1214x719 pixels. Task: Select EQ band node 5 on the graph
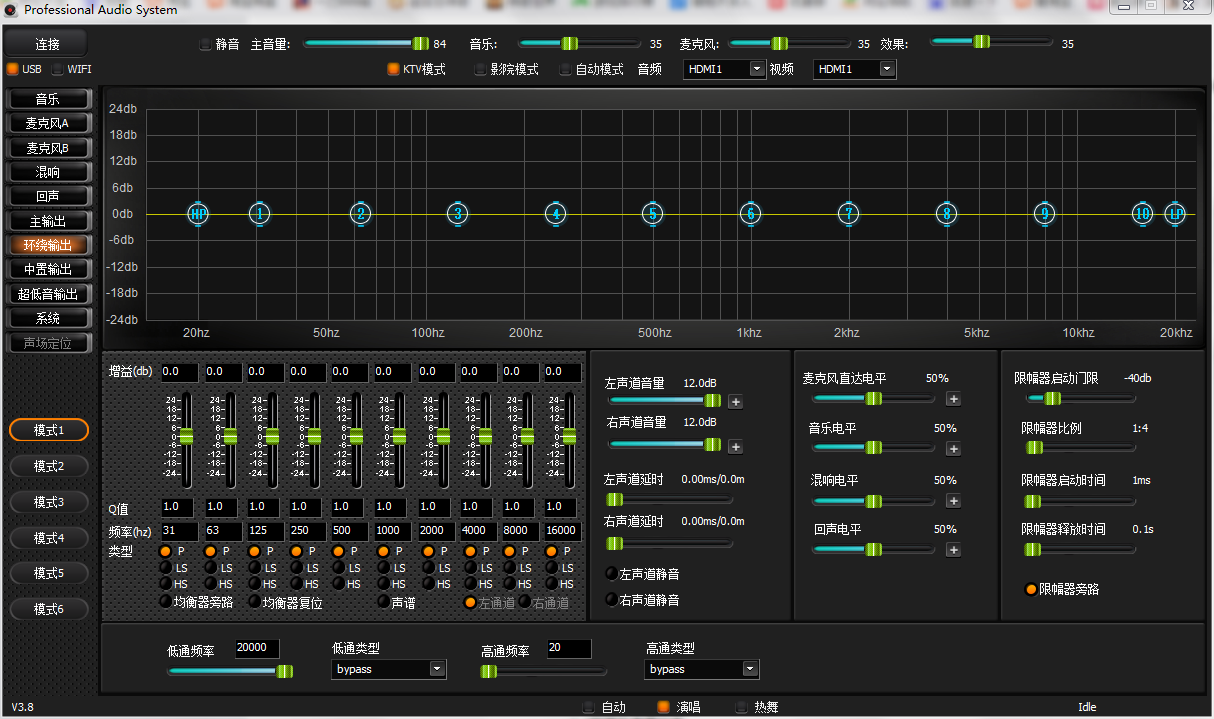[x=653, y=214]
